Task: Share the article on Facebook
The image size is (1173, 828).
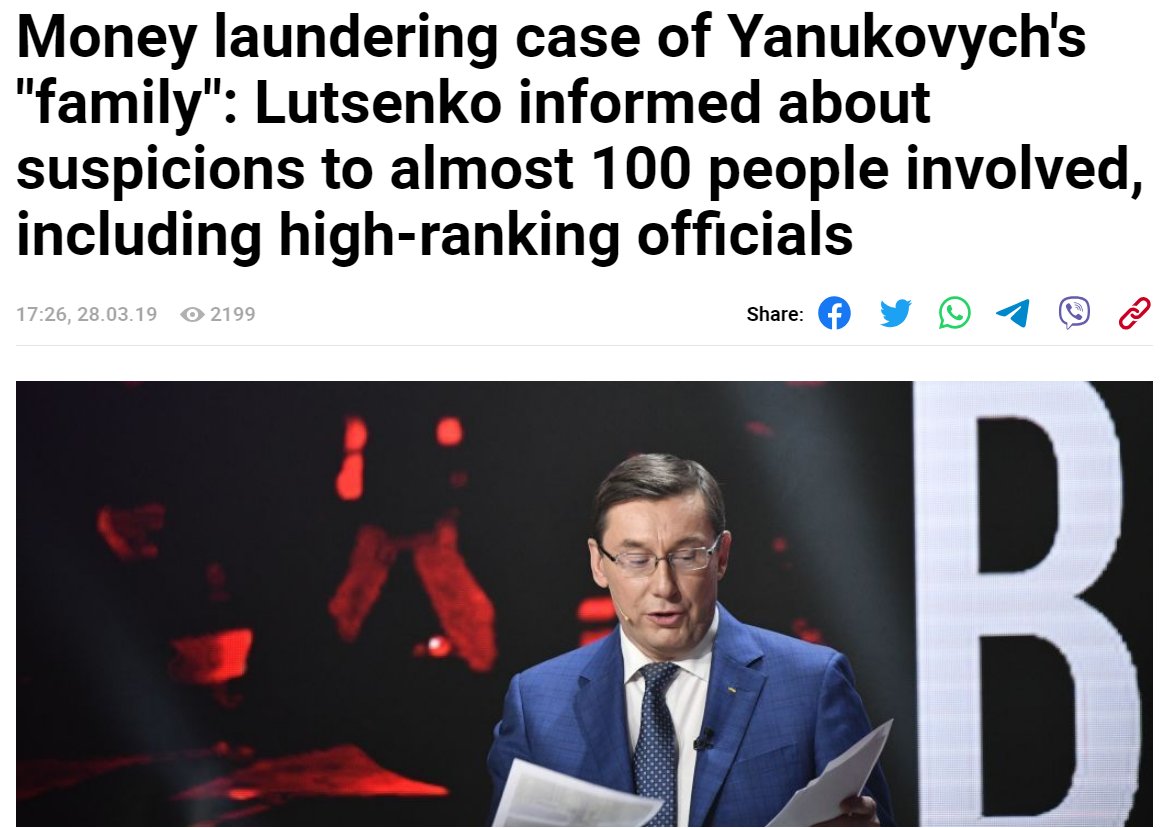Action: tap(834, 313)
